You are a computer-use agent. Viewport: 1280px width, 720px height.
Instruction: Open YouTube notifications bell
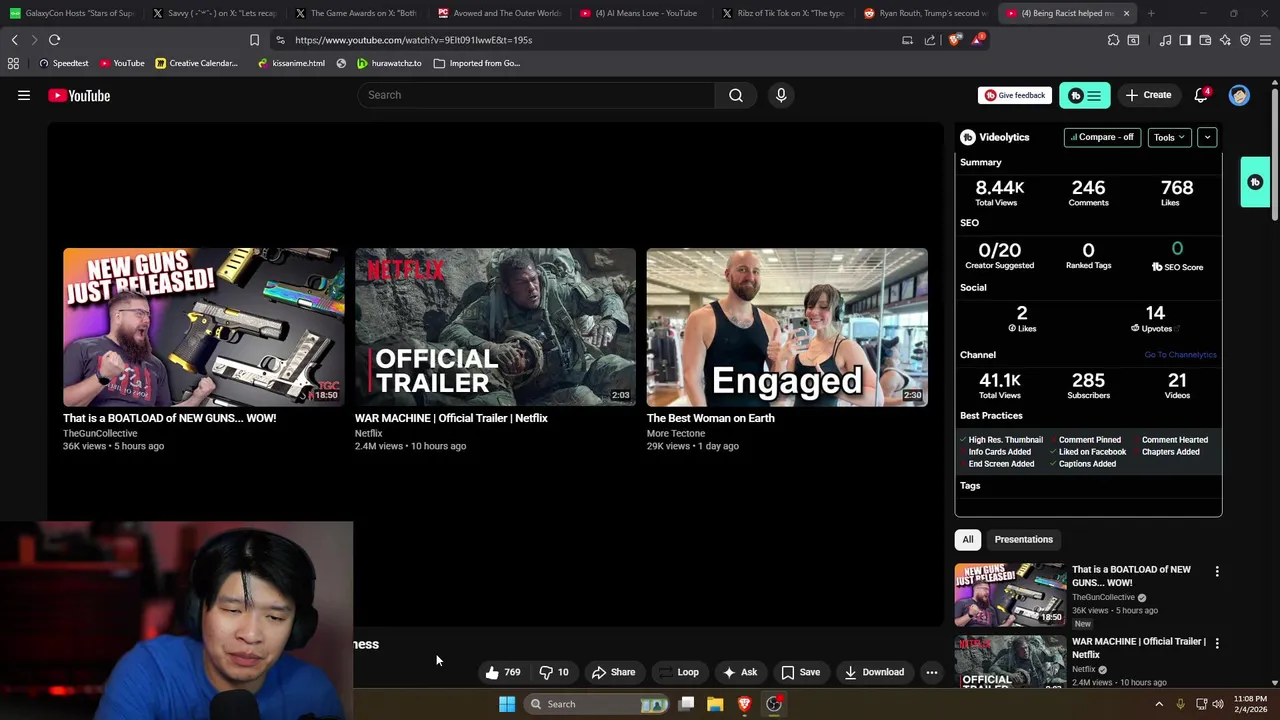[x=1201, y=95]
